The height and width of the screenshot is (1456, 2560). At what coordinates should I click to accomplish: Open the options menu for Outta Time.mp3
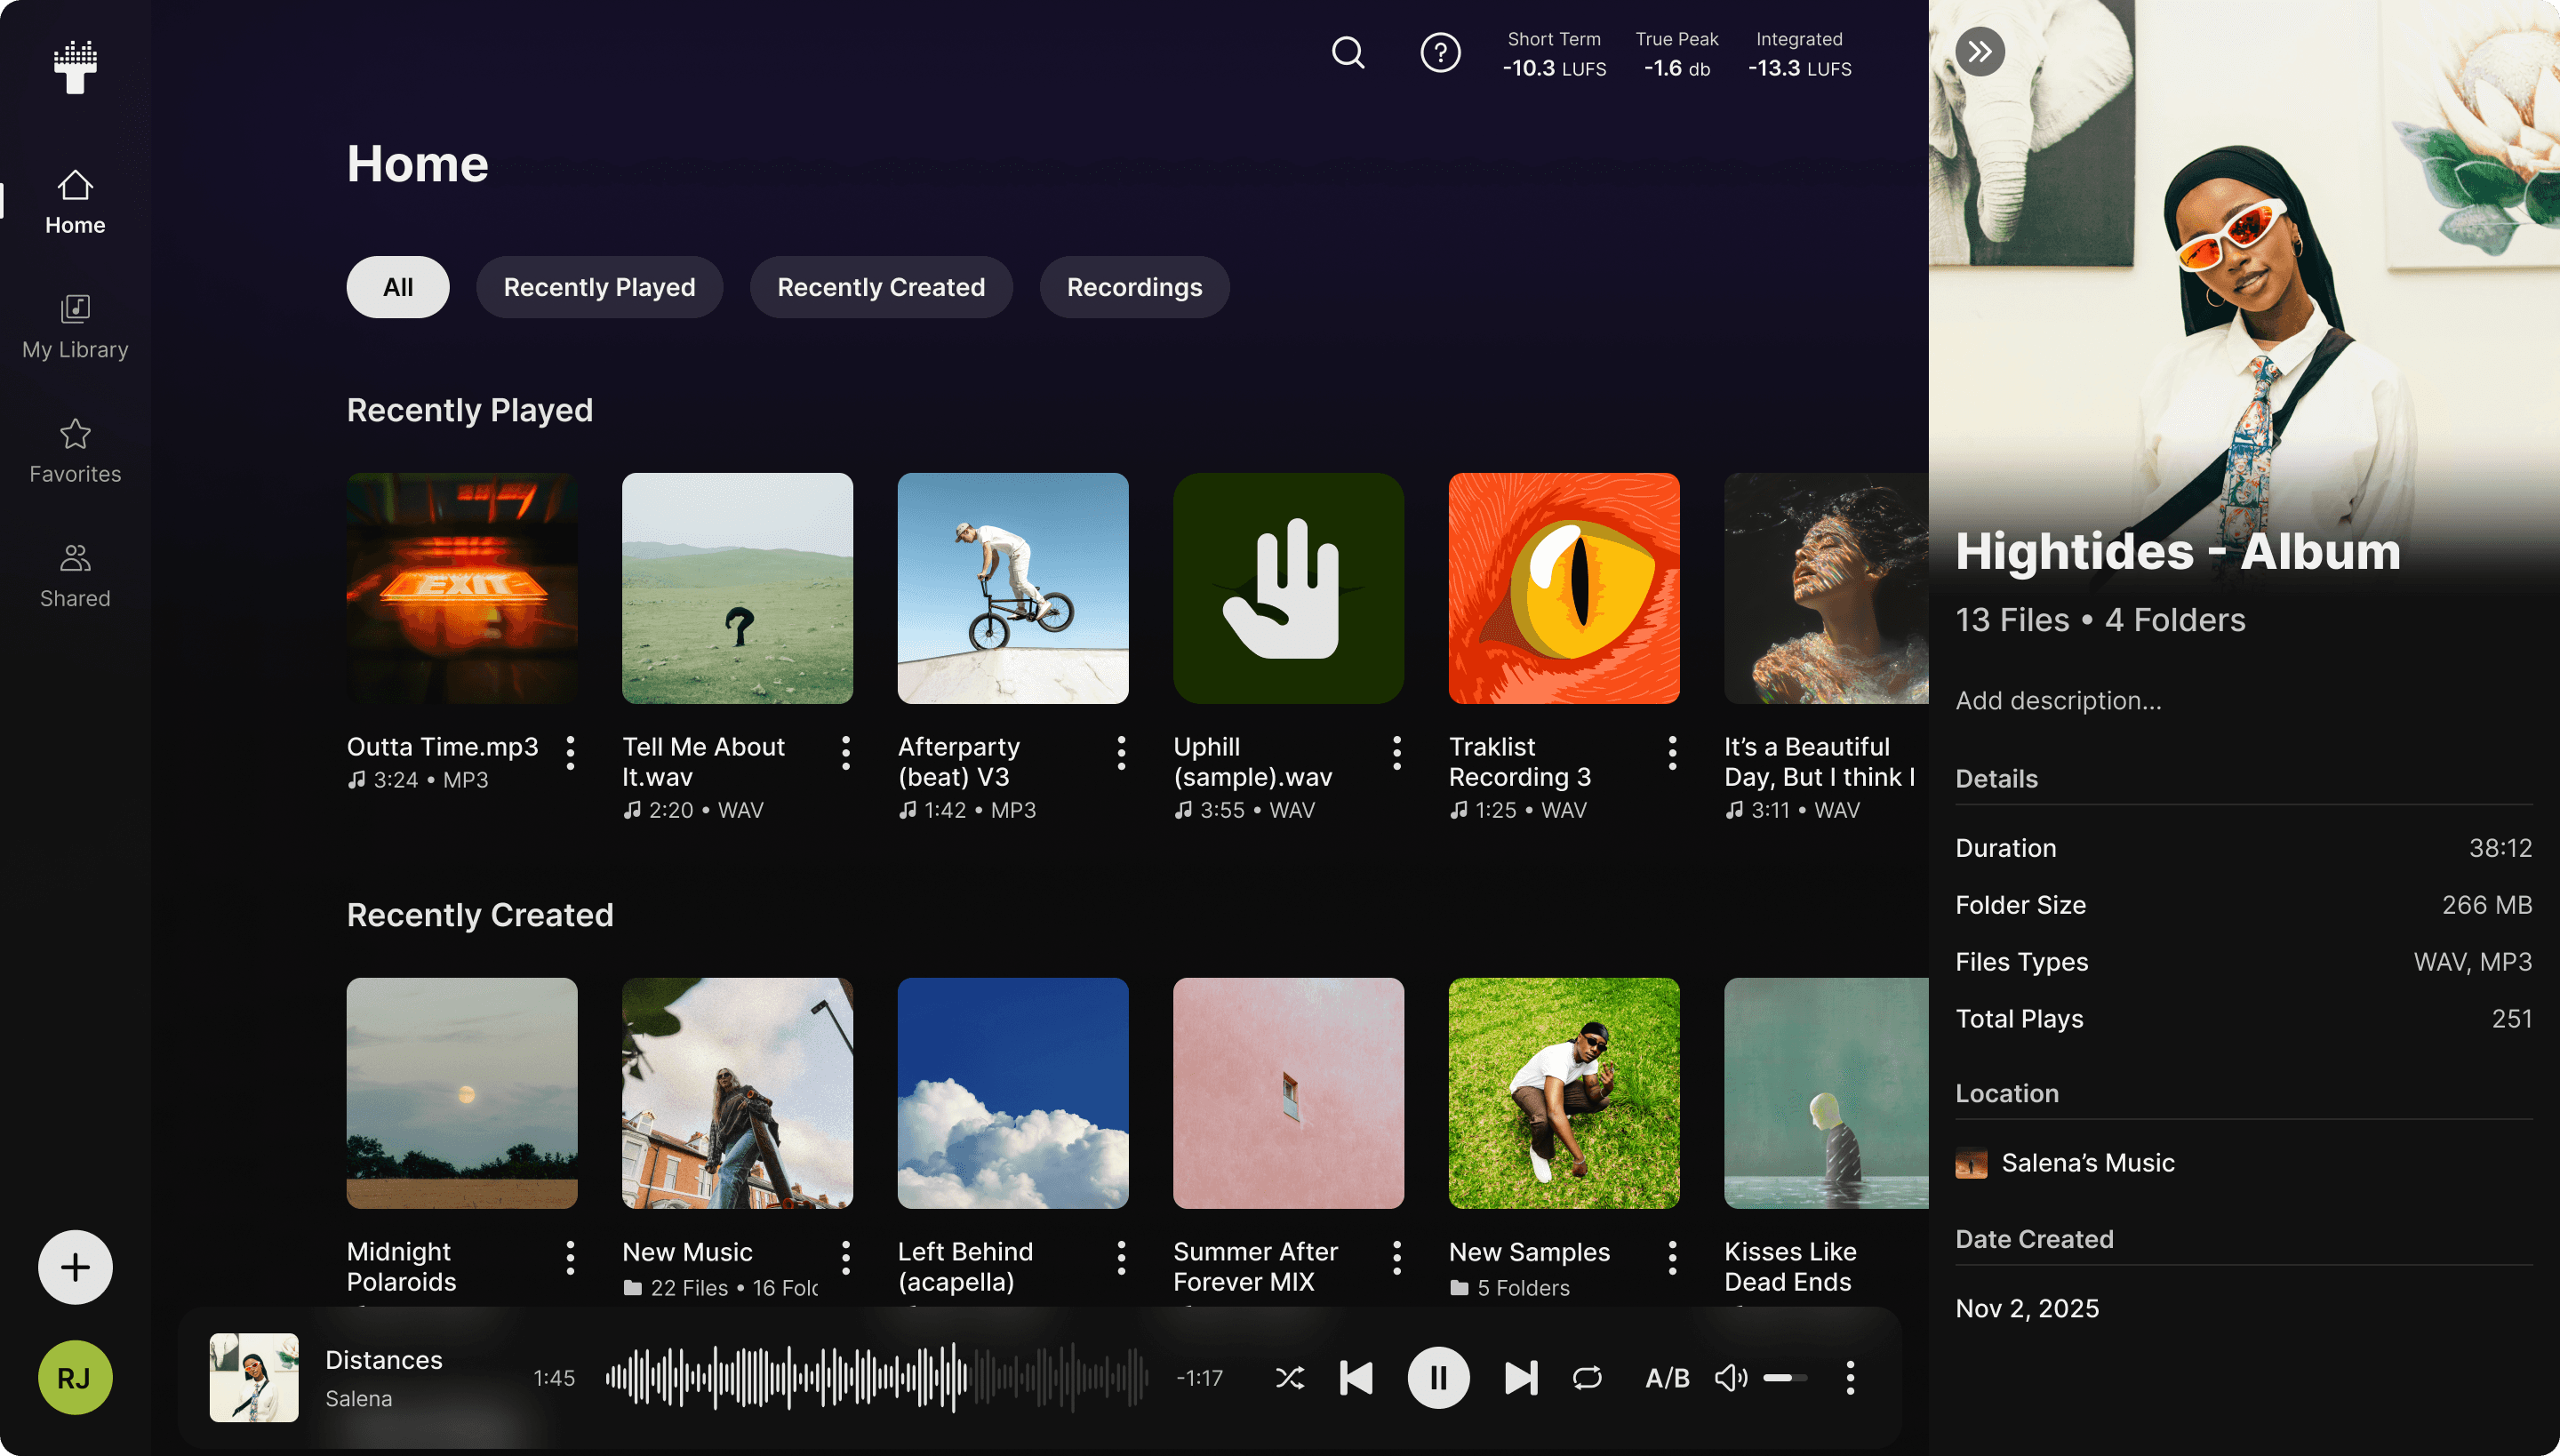[571, 752]
